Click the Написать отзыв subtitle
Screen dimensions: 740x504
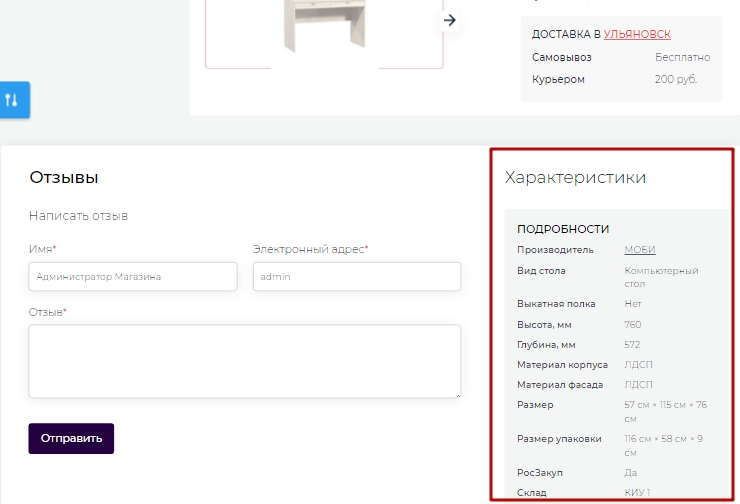[x=78, y=216]
